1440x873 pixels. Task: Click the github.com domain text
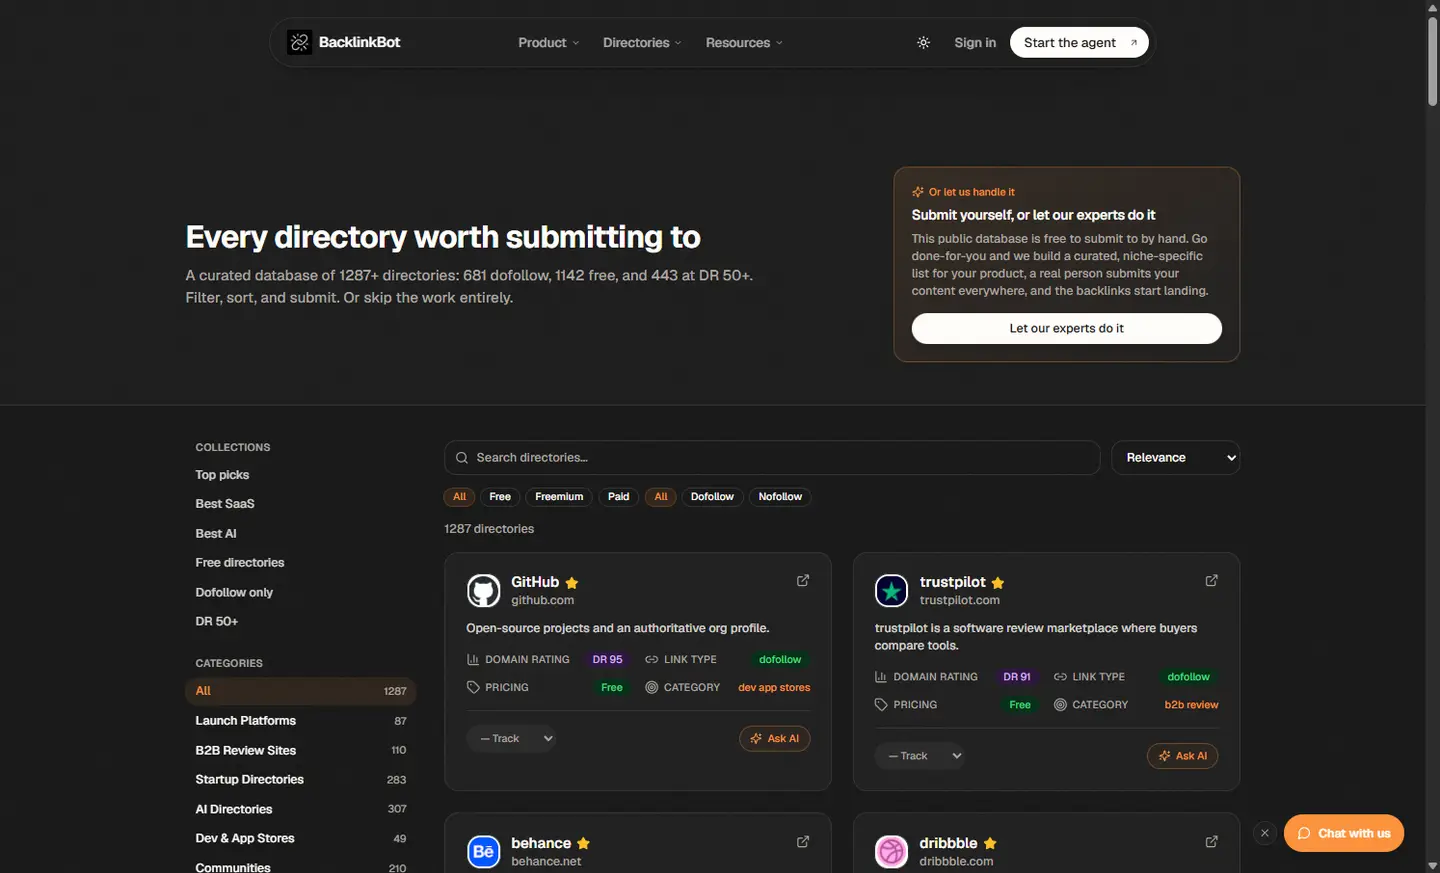[x=543, y=601]
